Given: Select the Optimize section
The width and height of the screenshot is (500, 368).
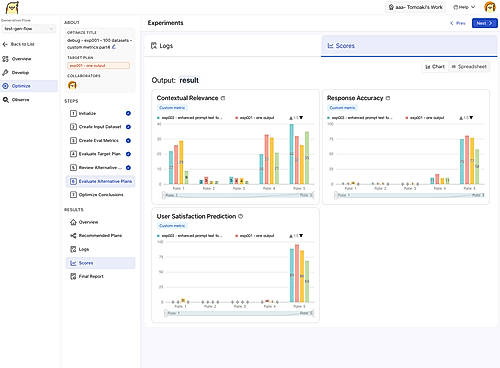Looking at the screenshot, I should (29, 86).
